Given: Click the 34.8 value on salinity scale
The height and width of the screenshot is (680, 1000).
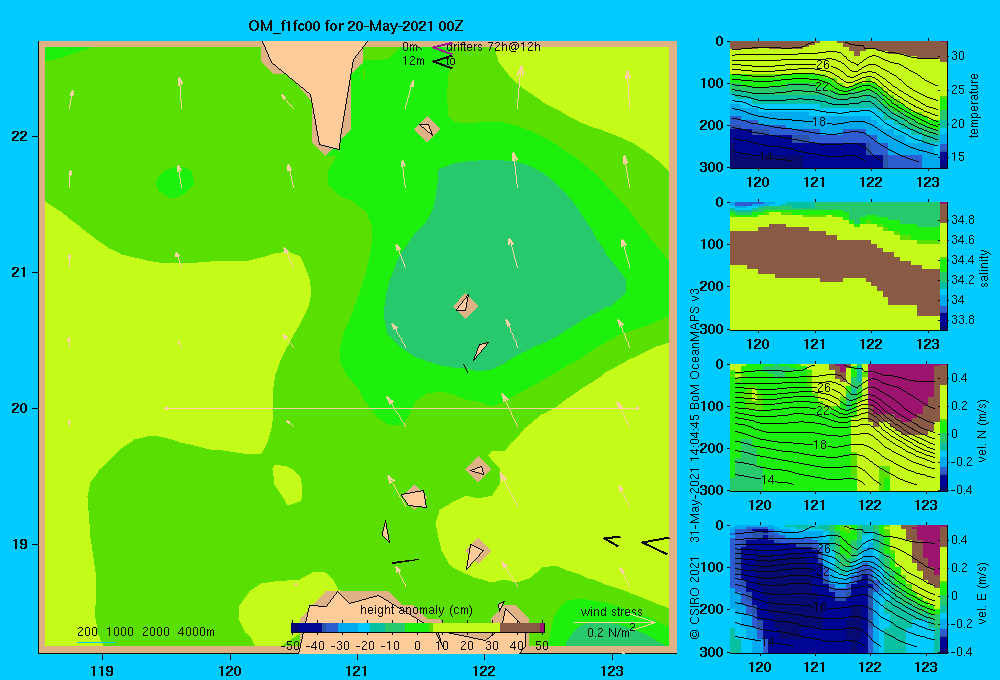Looking at the screenshot, I should tap(962, 219).
